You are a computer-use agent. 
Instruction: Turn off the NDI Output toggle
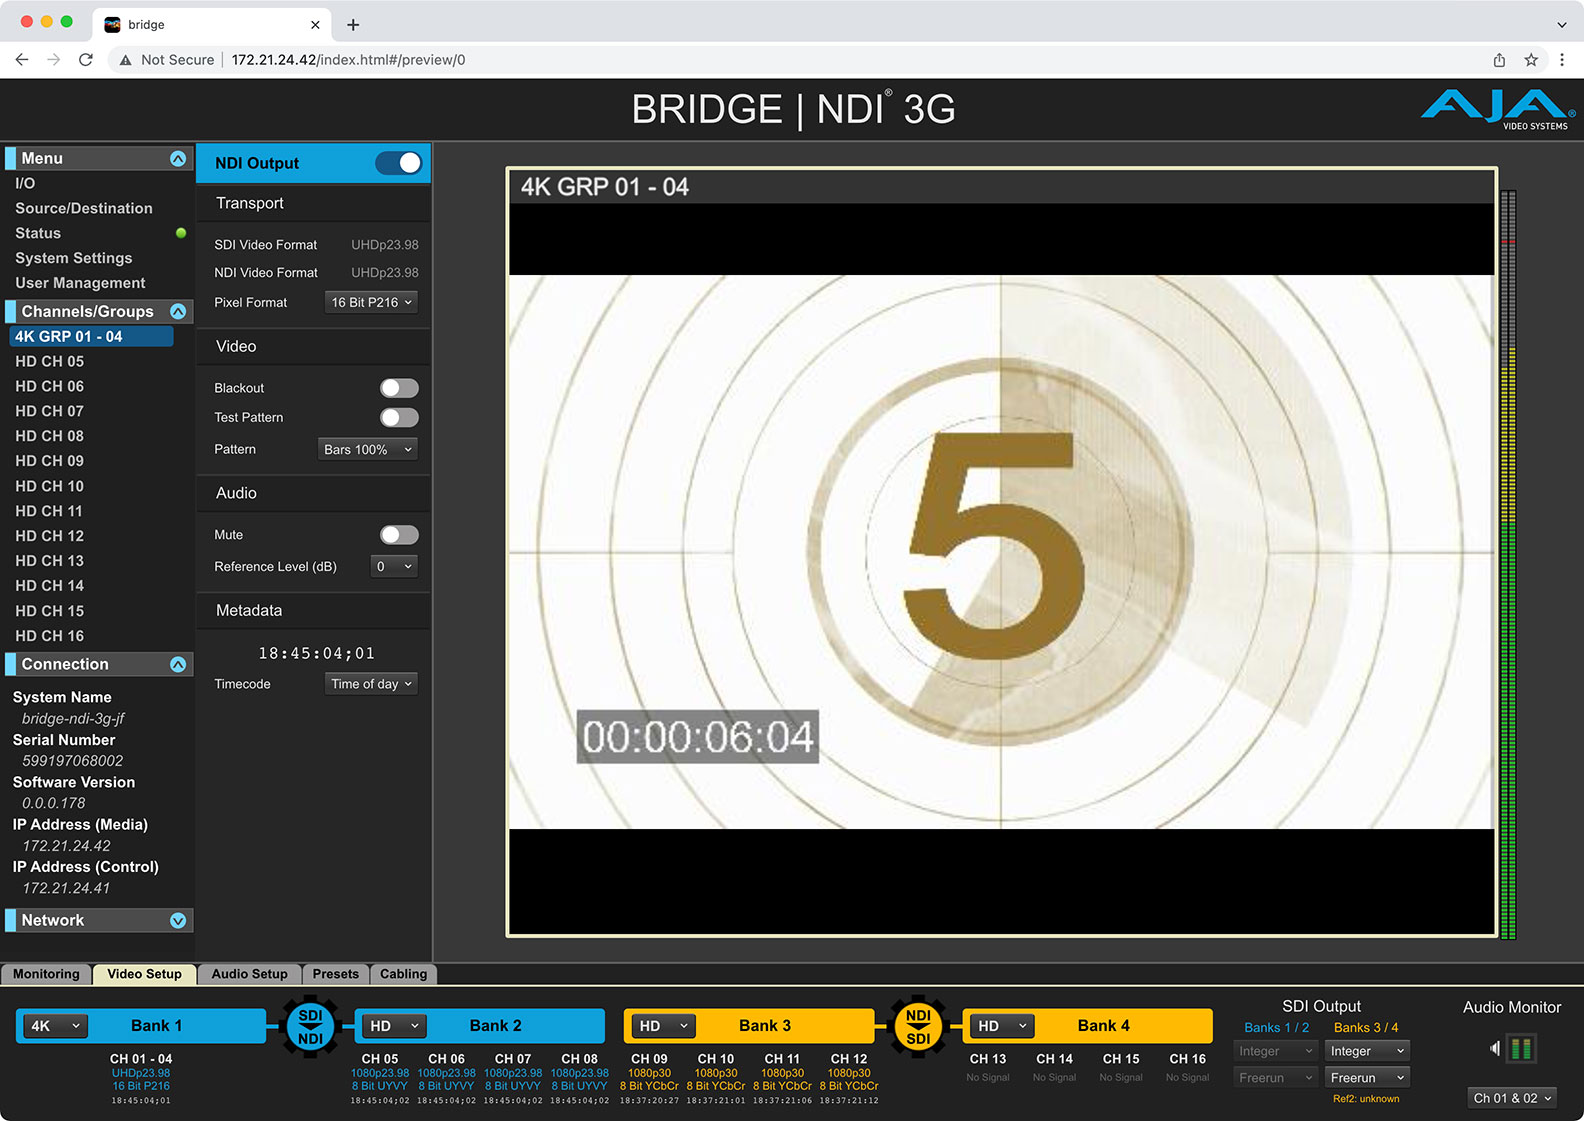click(399, 163)
